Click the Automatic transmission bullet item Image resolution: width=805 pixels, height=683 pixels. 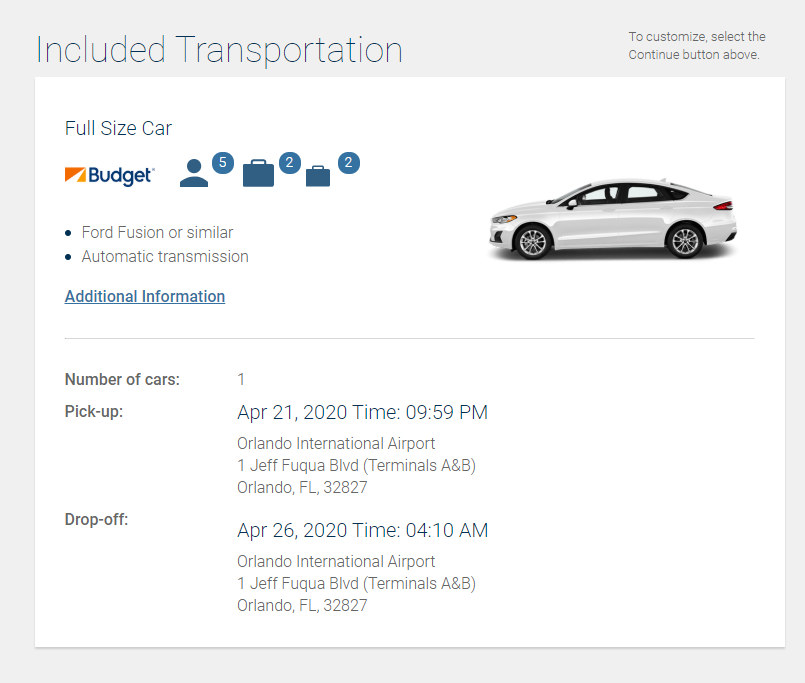(x=165, y=256)
